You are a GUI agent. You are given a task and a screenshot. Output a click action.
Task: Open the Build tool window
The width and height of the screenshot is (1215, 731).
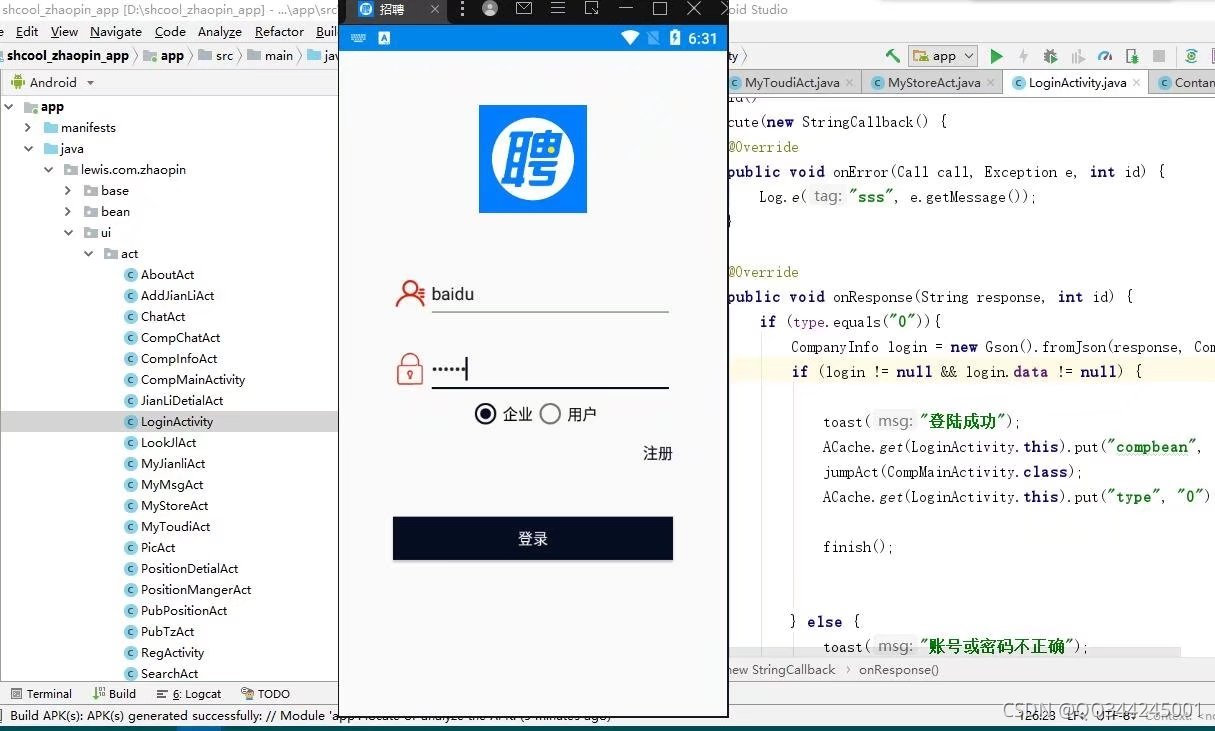click(114, 694)
